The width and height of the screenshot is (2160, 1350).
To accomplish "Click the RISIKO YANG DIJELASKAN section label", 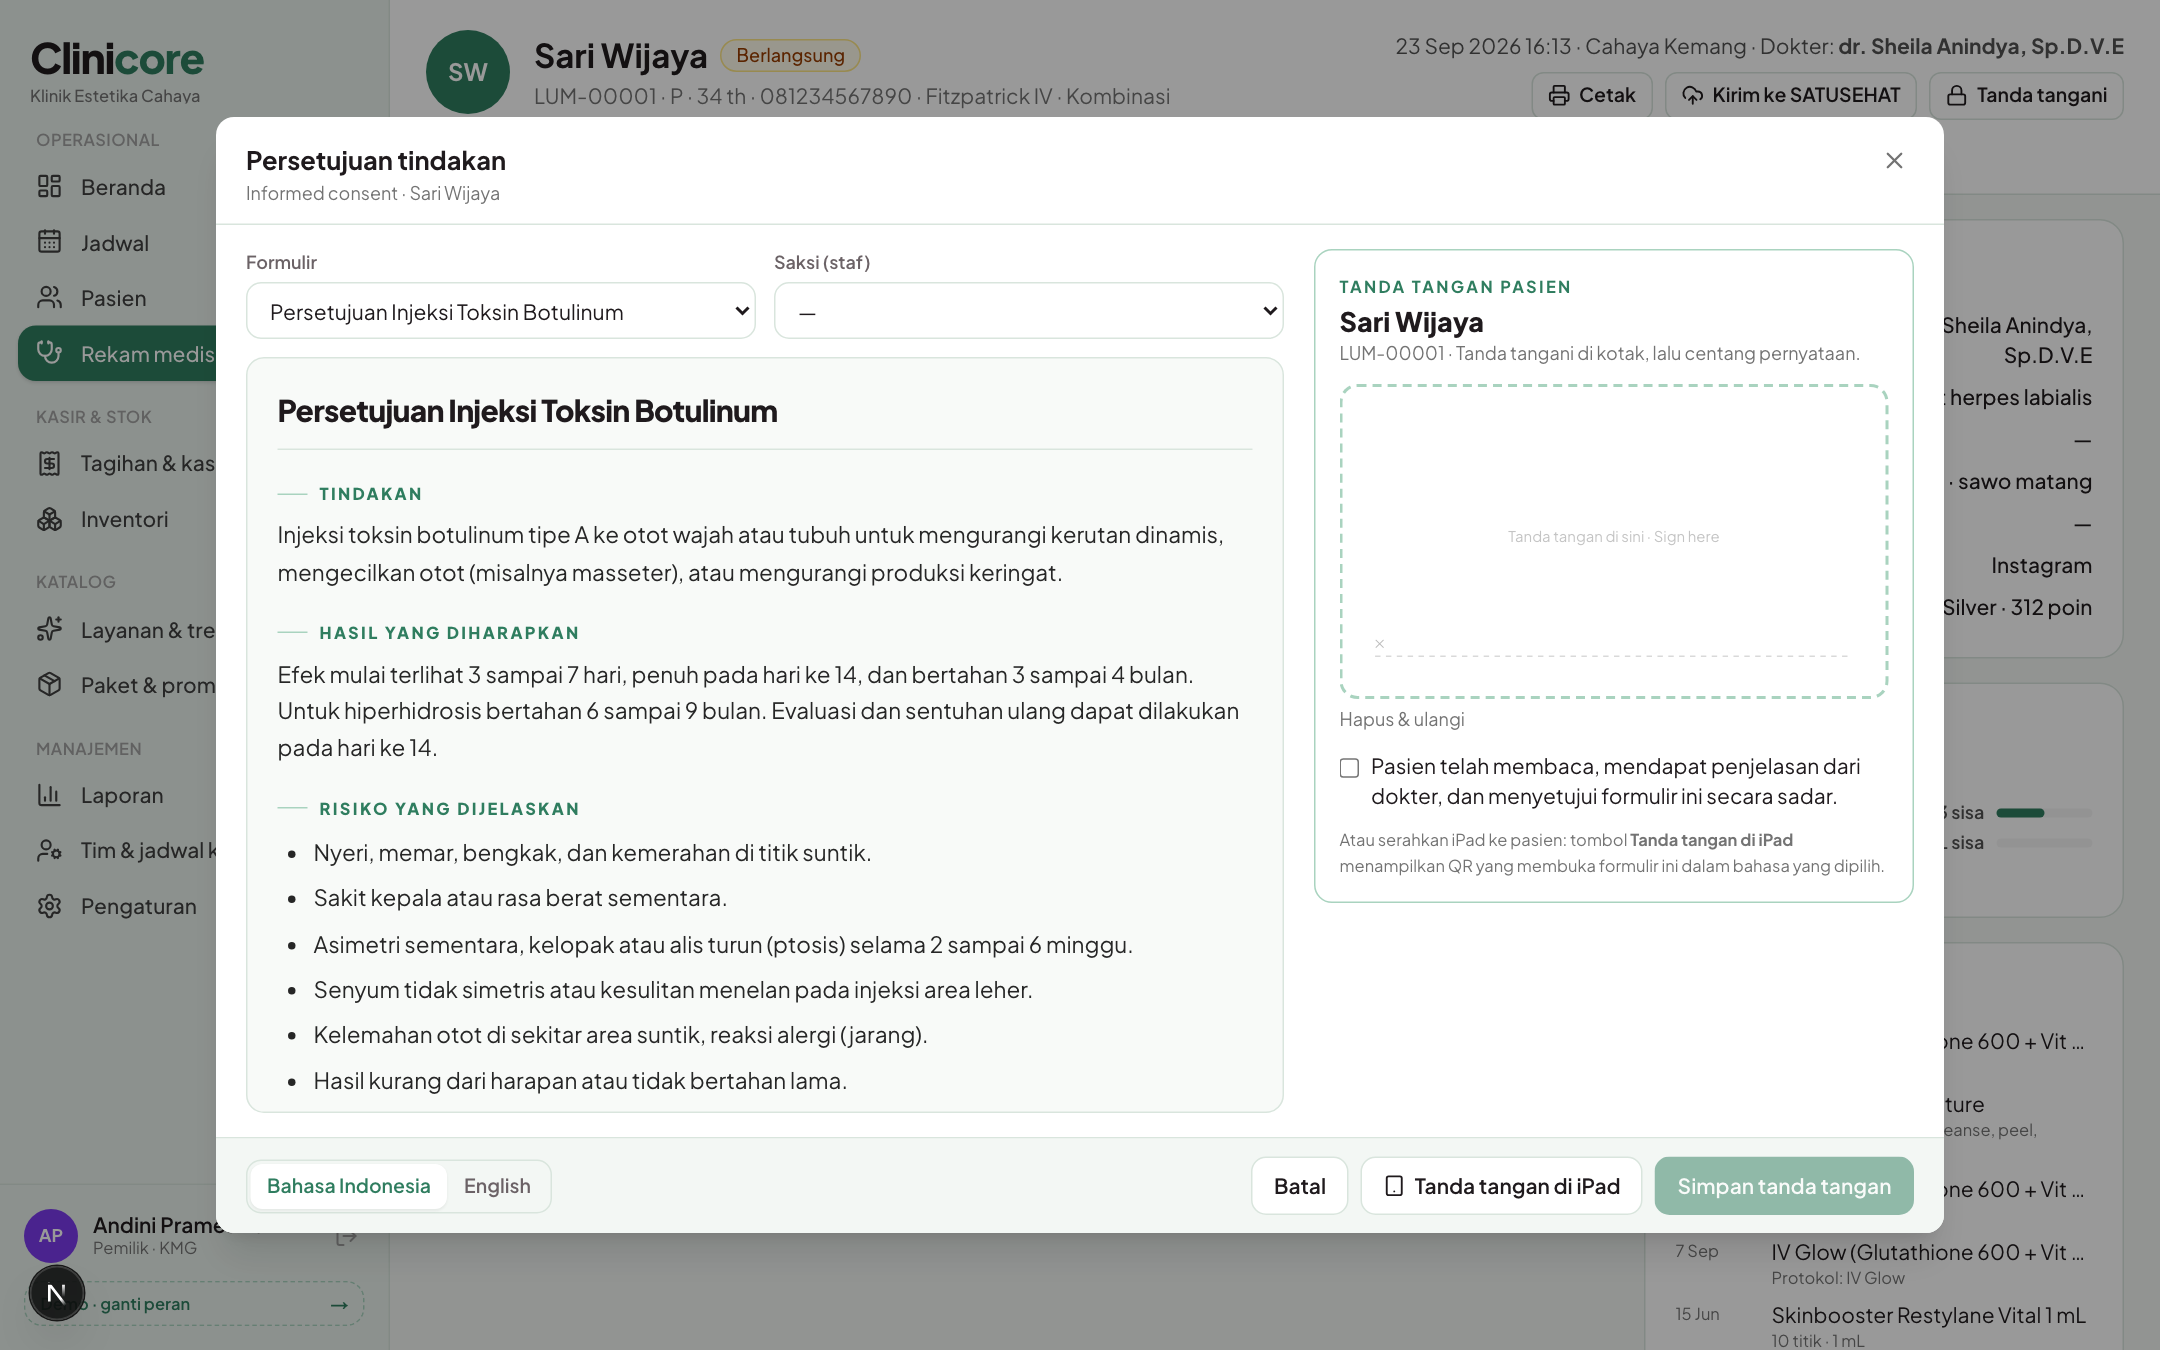I will tap(449, 809).
